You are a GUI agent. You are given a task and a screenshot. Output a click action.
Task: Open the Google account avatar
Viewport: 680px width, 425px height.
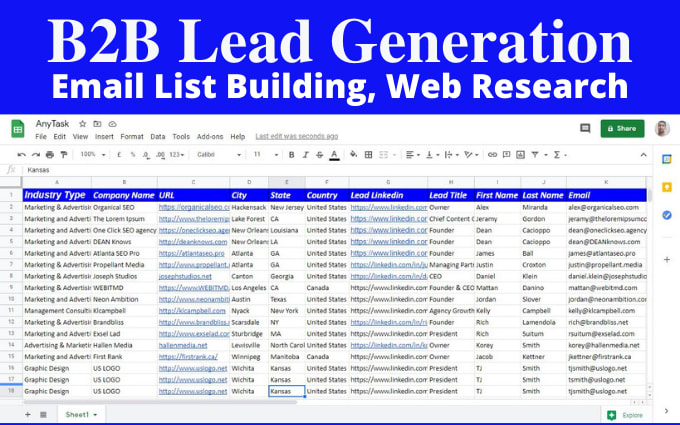[662, 128]
